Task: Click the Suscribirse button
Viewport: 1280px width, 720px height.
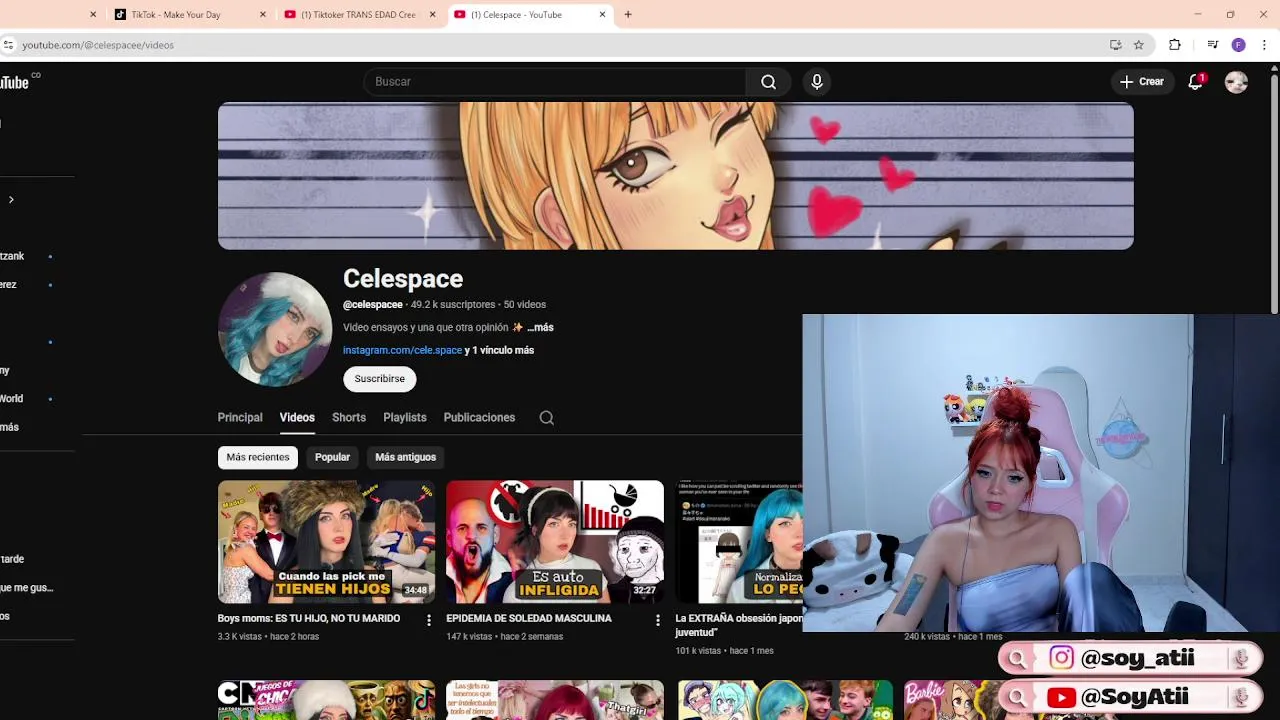Action: 379,379
